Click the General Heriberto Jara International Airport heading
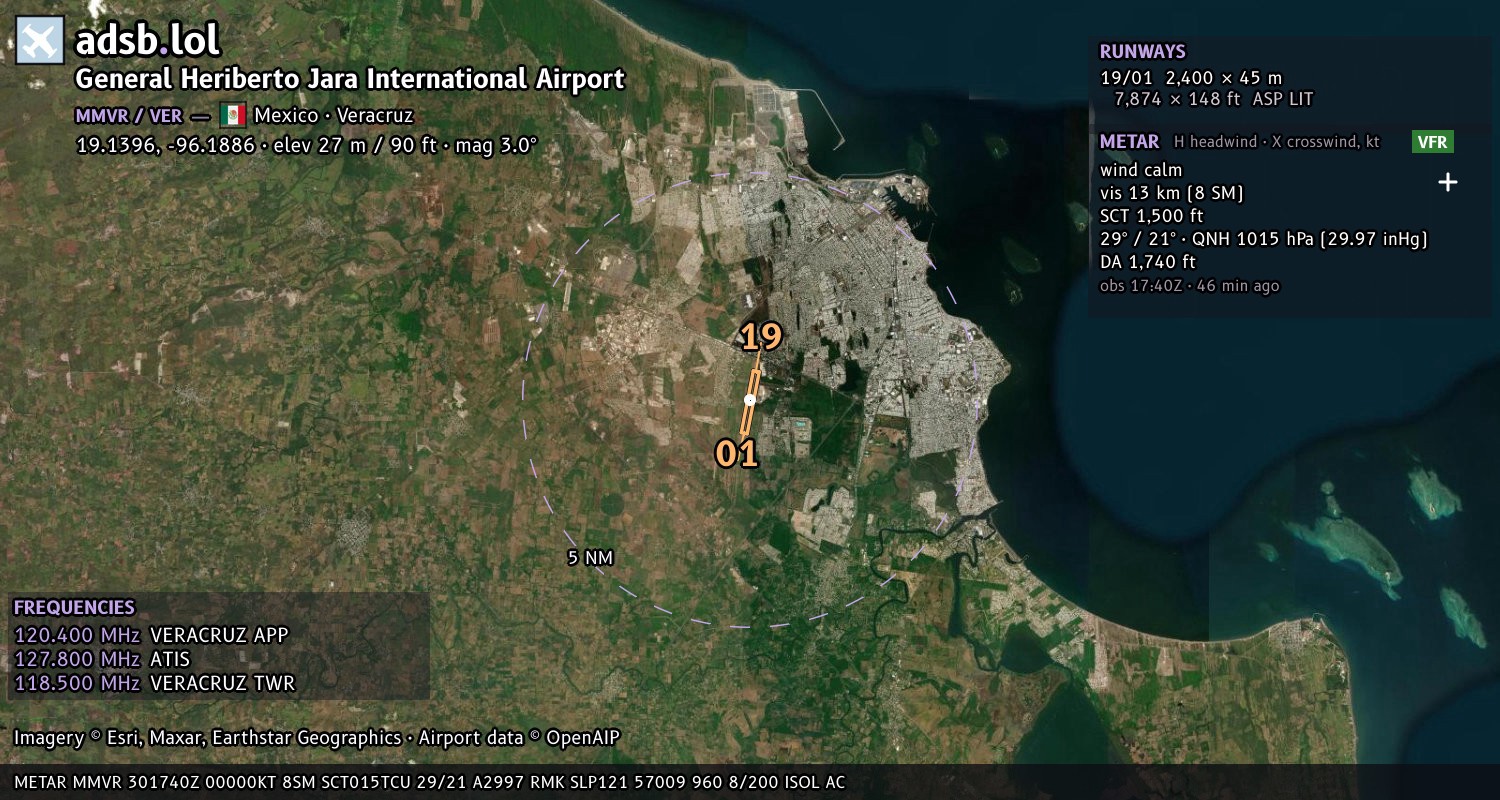 [350, 79]
